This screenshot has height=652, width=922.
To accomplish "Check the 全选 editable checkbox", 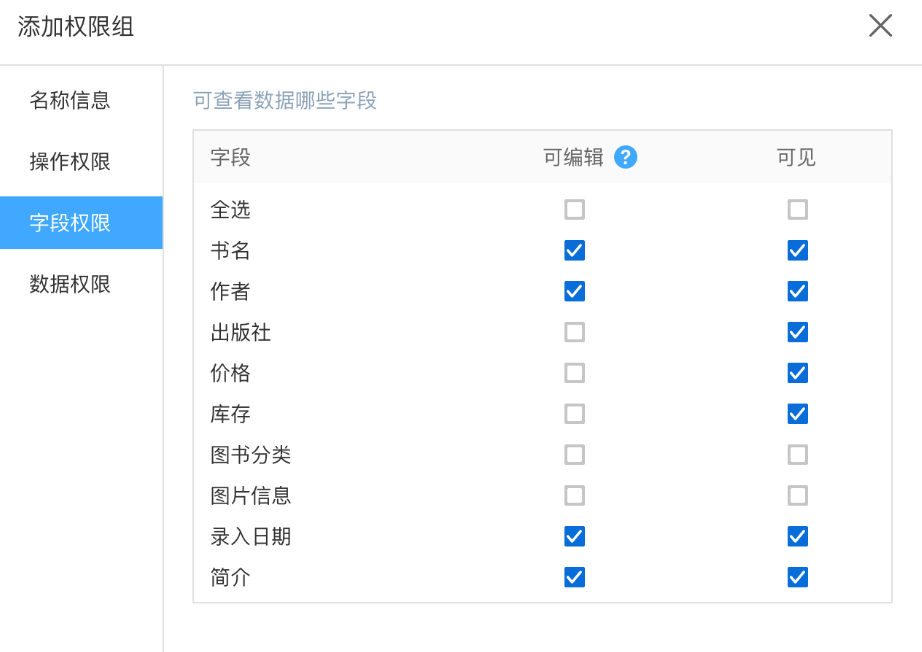I will [x=574, y=210].
